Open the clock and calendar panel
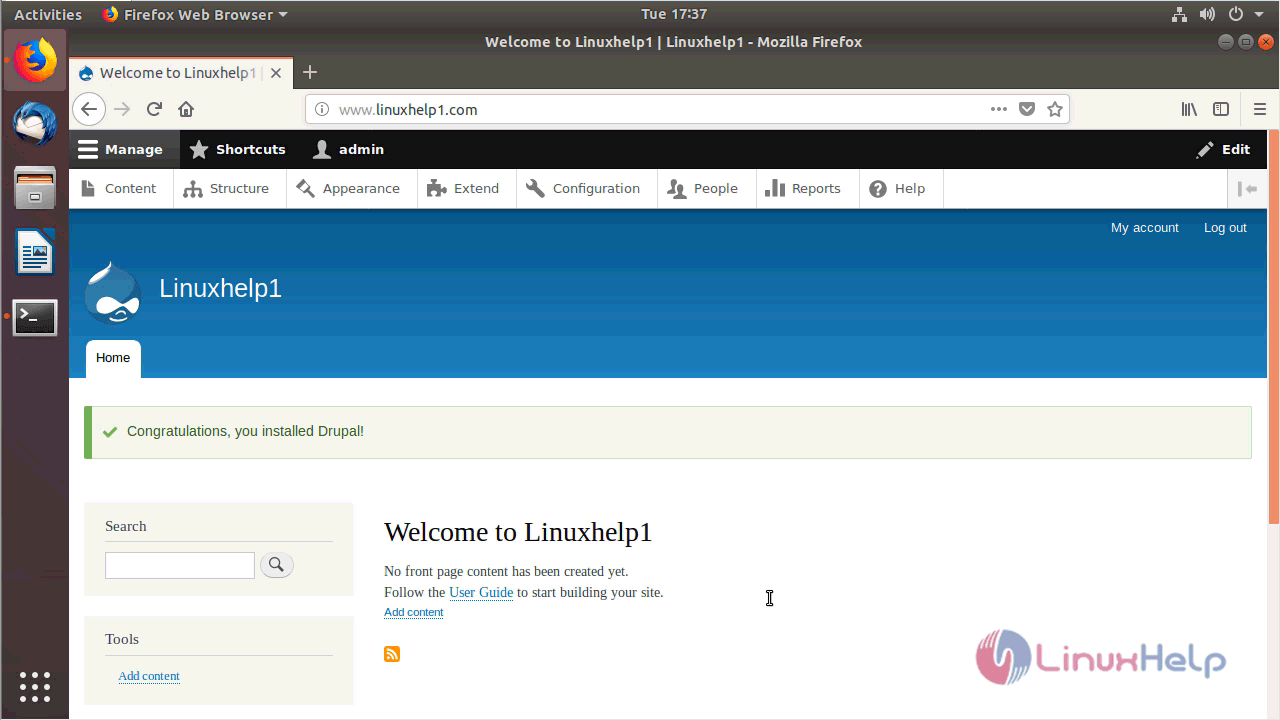Viewport: 1280px width, 720px height. (674, 14)
